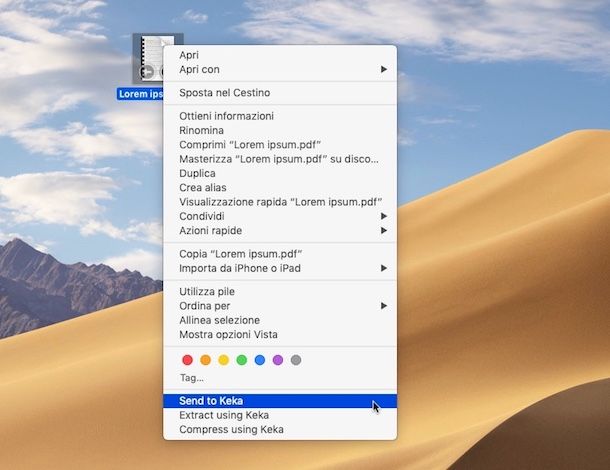The image size is (610, 470).
Task: Apply the orange tag color
Action: (205, 360)
